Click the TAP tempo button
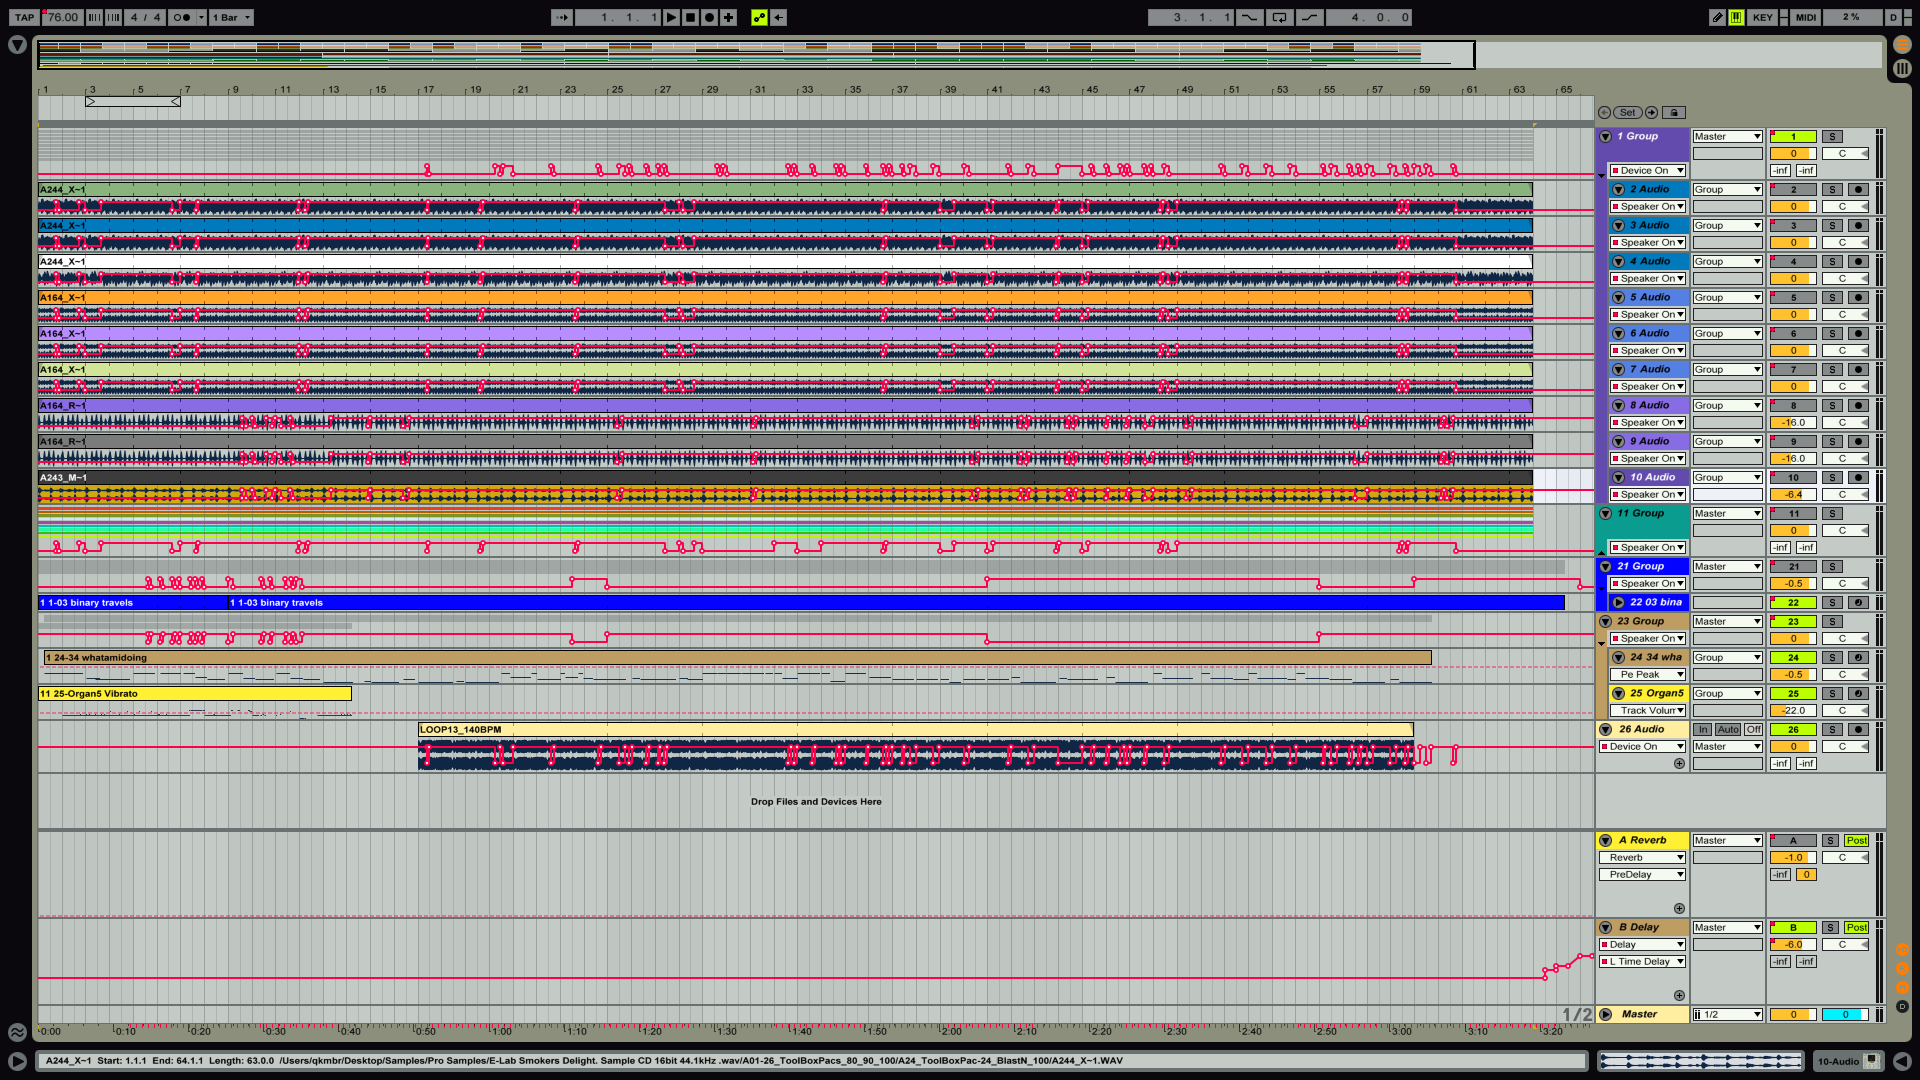 pos(25,17)
